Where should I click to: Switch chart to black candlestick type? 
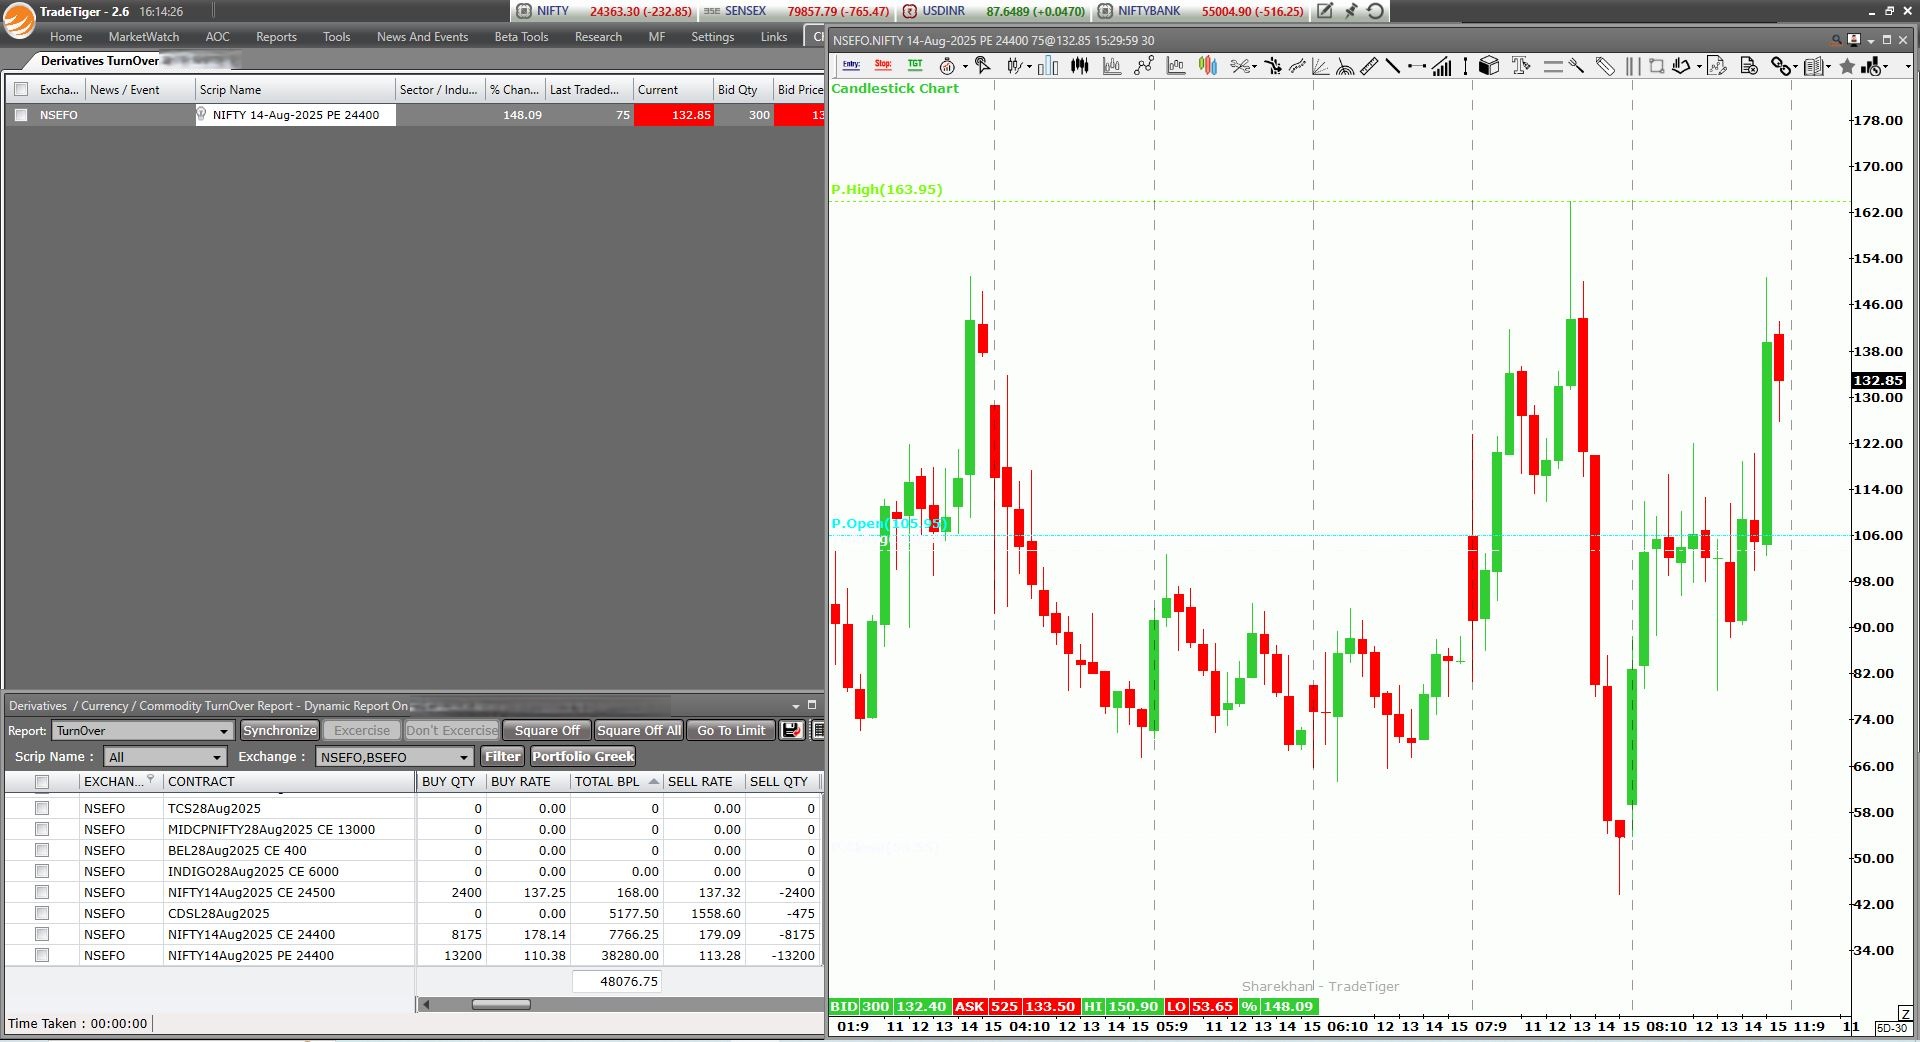pyautogui.click(x=1080, y=66)
